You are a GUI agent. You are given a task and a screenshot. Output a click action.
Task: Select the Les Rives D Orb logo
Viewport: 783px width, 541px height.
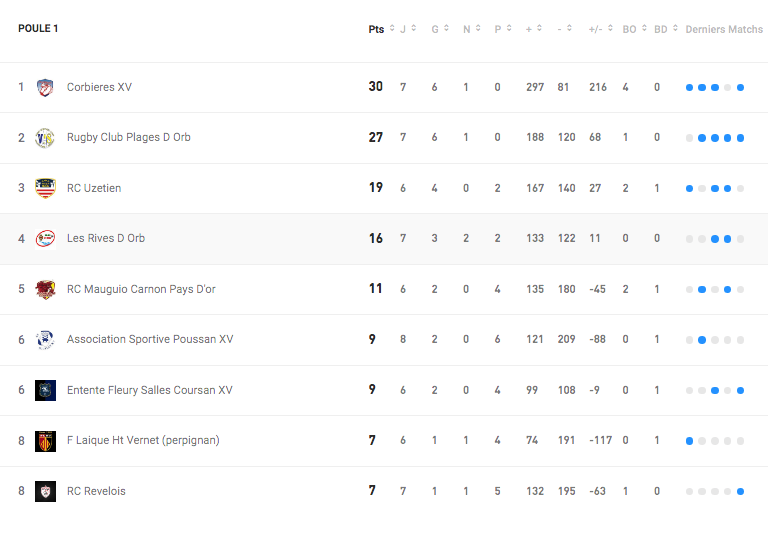click(45, 239)
